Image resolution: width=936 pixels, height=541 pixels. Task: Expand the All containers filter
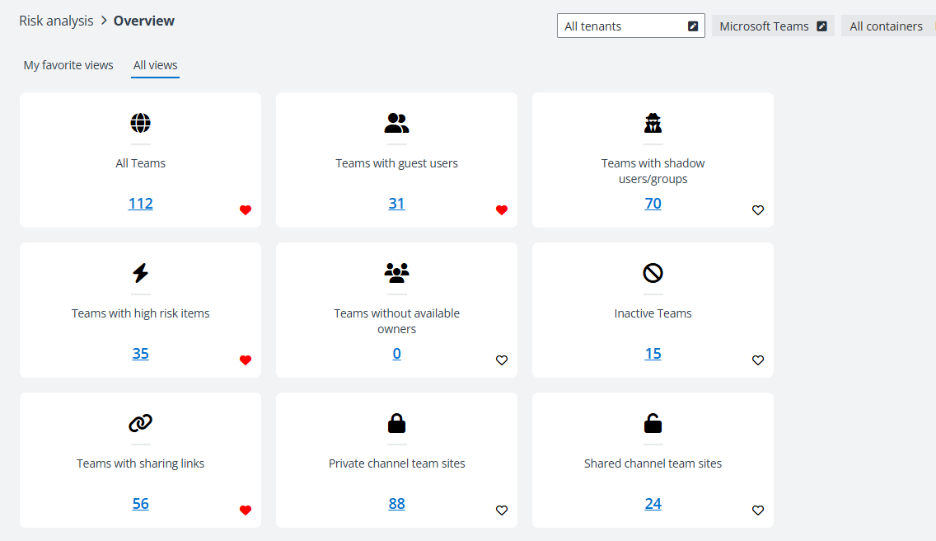(887, 26)
